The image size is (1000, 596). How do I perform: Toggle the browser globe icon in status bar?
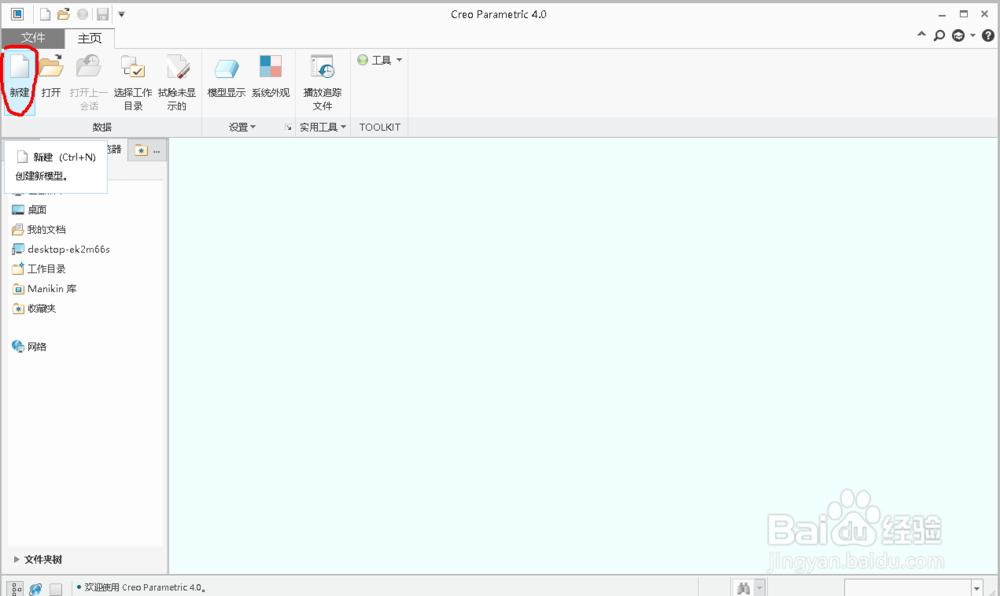pos(36,588)
